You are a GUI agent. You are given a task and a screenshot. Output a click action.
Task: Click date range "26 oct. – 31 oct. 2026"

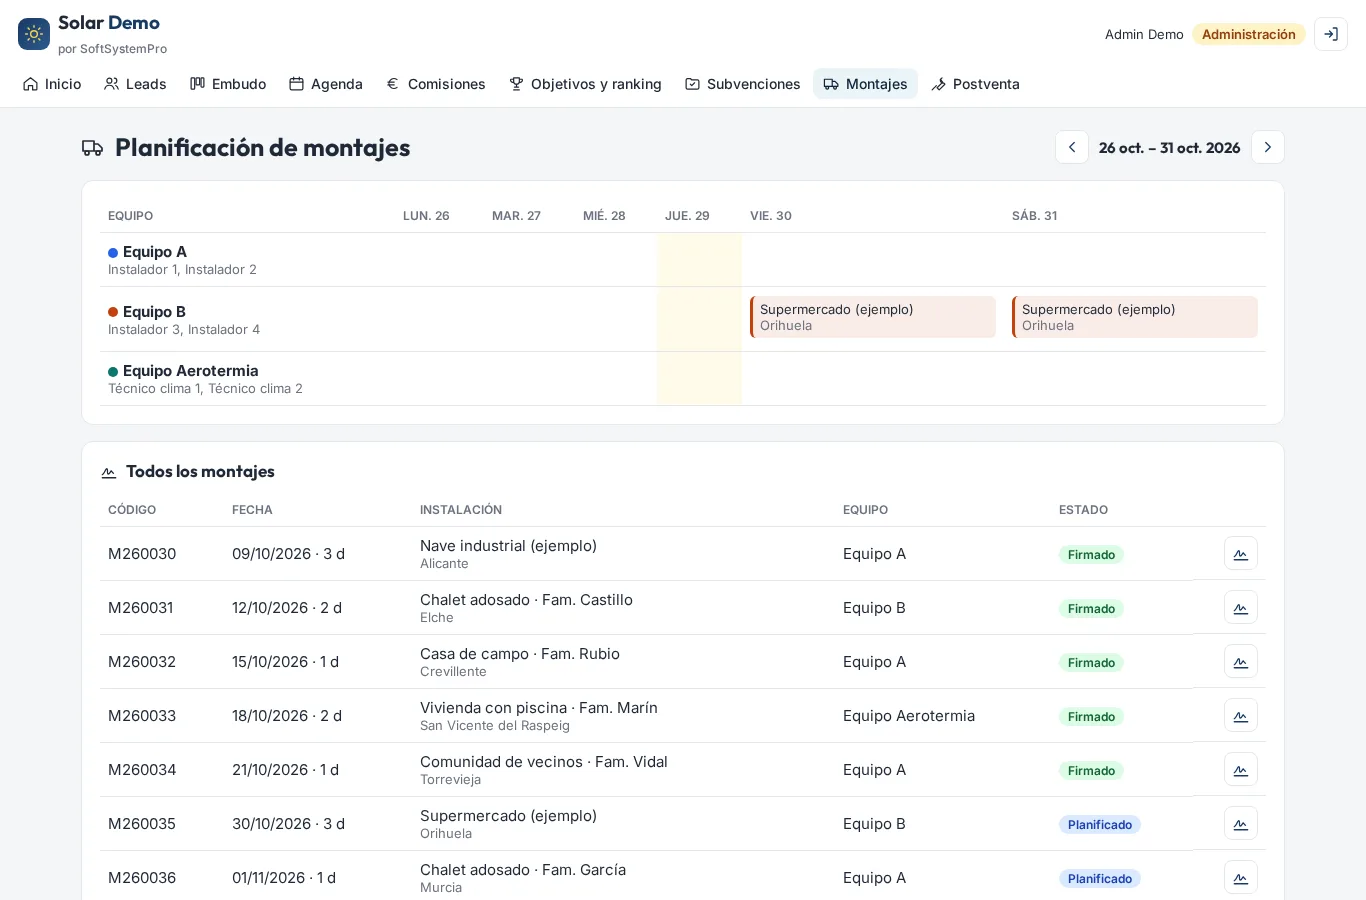1170,148
